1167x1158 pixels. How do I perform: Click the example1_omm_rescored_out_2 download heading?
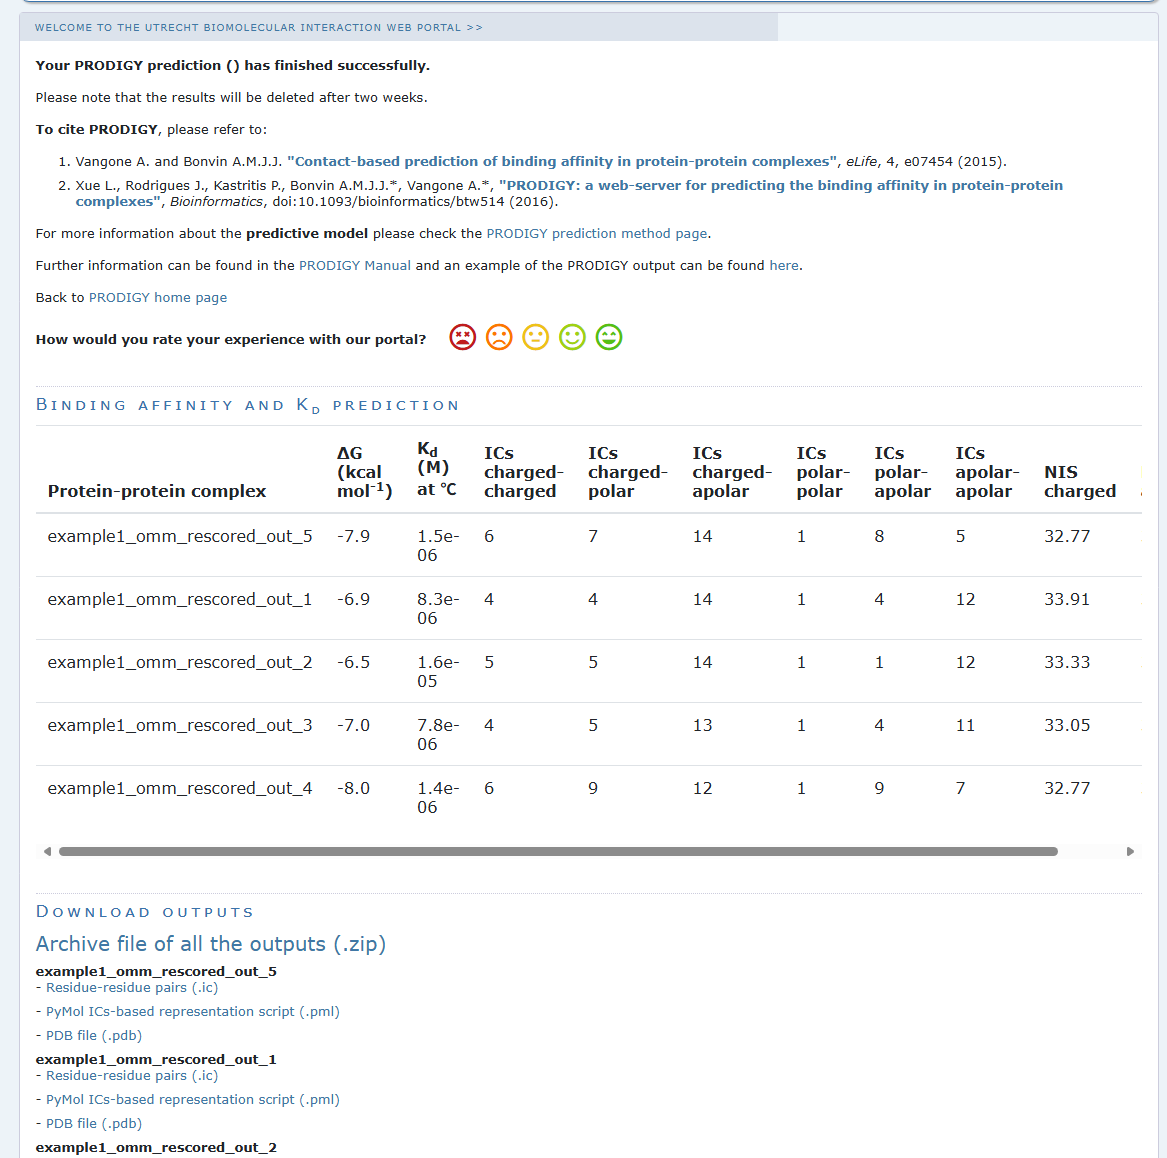coord(156,1148)
